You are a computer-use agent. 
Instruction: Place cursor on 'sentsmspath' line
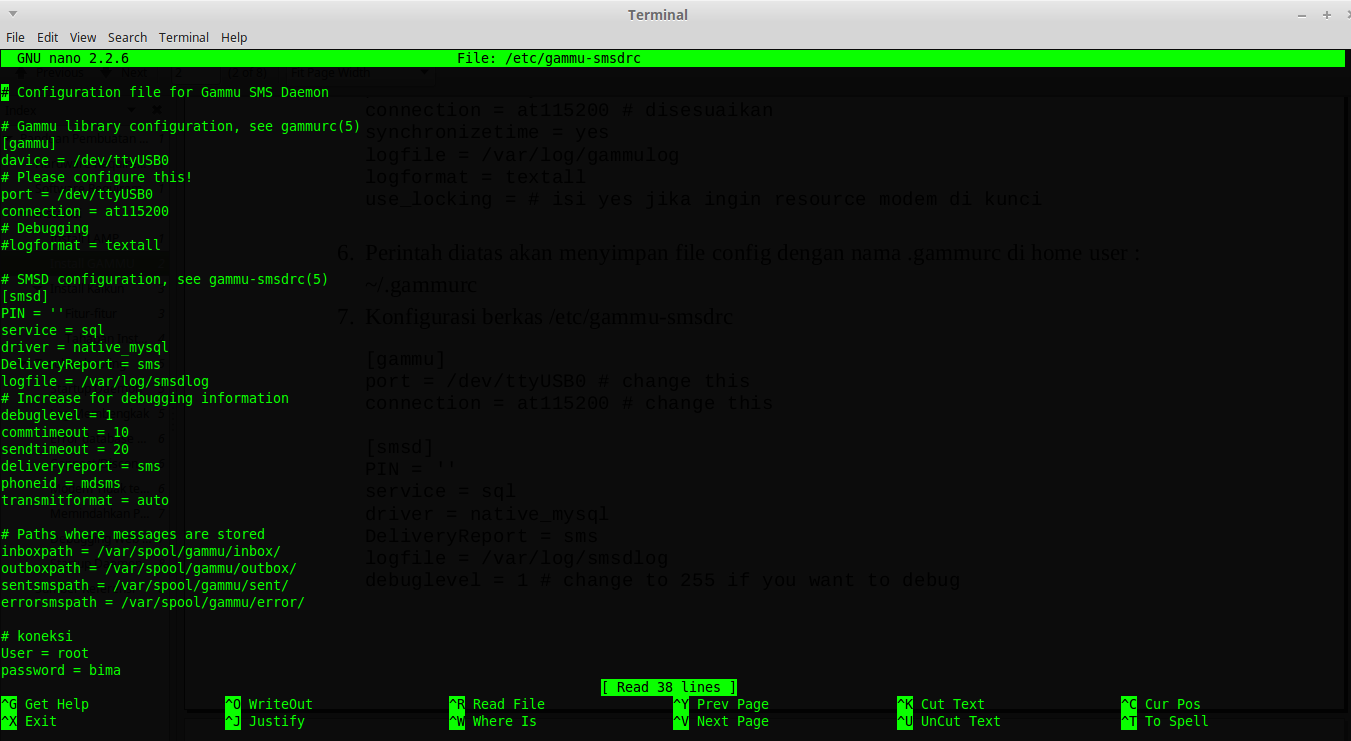[x=145, y=585]
